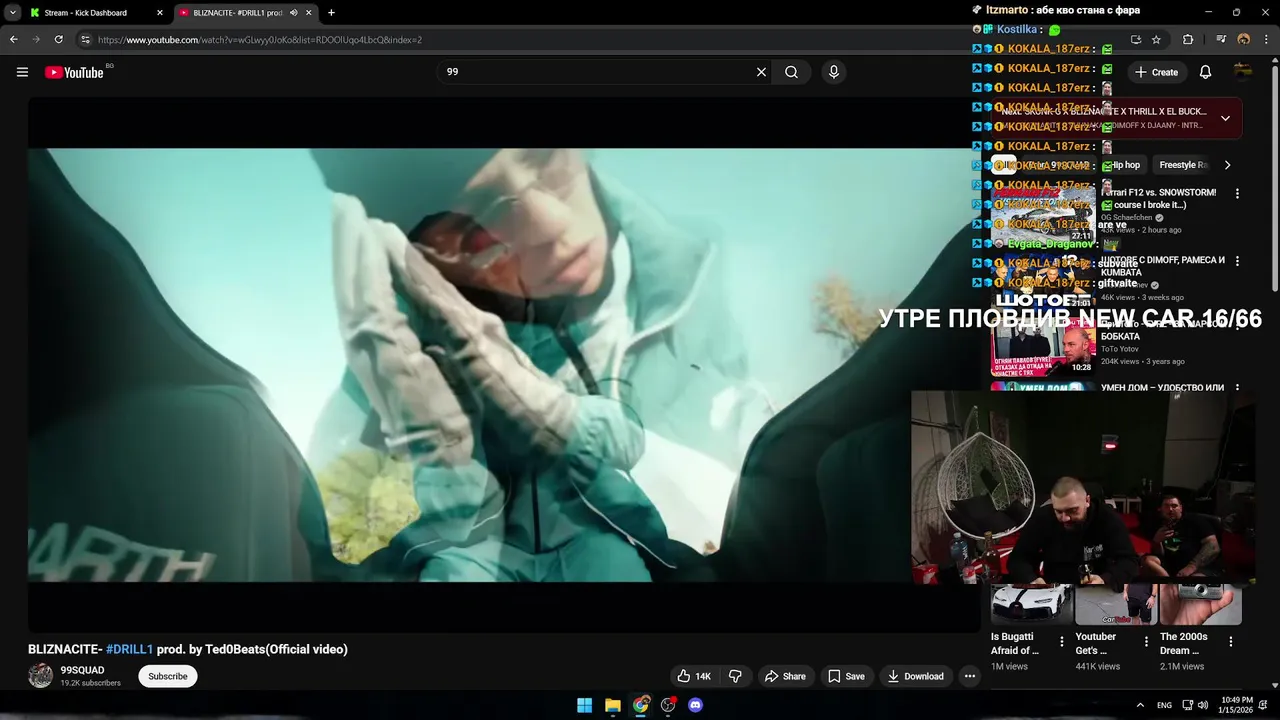Collapse the playlist queue with its chevron
This screenshot has height=720, width=1280.
click(x=1225, y=118)
